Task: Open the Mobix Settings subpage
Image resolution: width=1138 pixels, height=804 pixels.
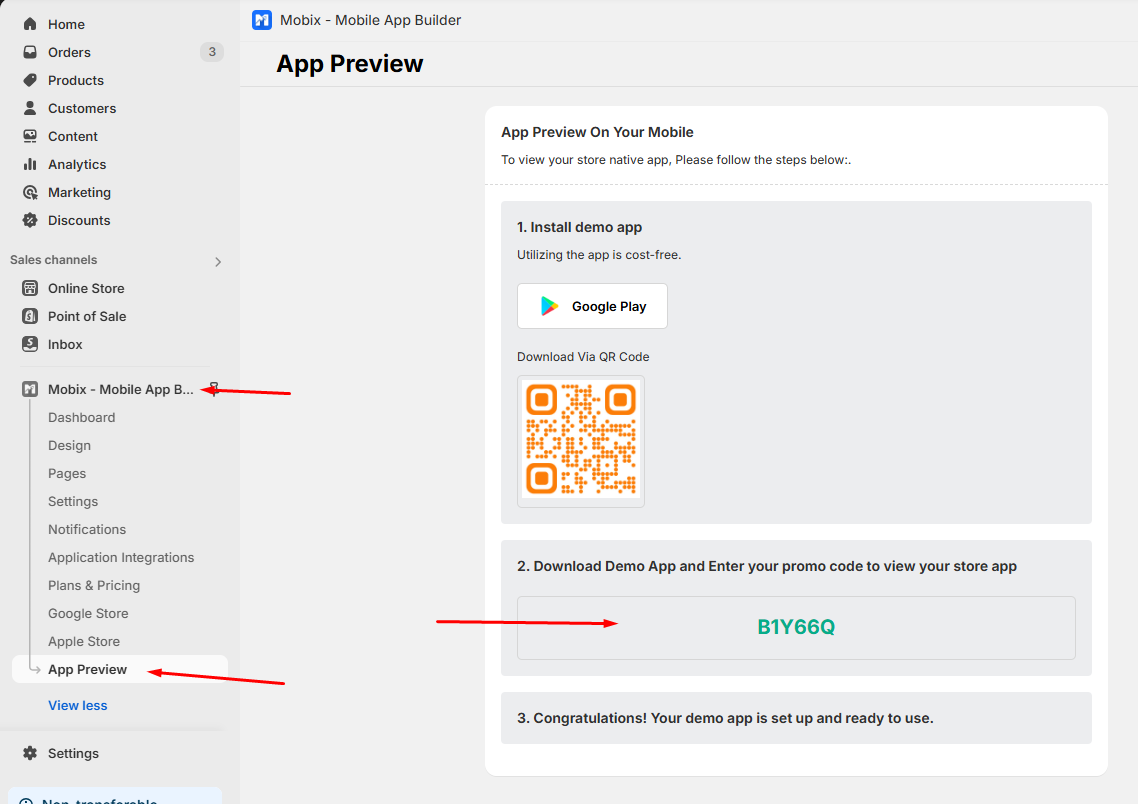Action: click(x=73, y=501)
